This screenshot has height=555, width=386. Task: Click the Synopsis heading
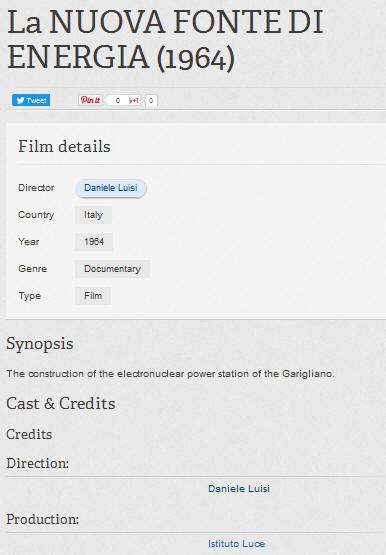pos(40,344)
